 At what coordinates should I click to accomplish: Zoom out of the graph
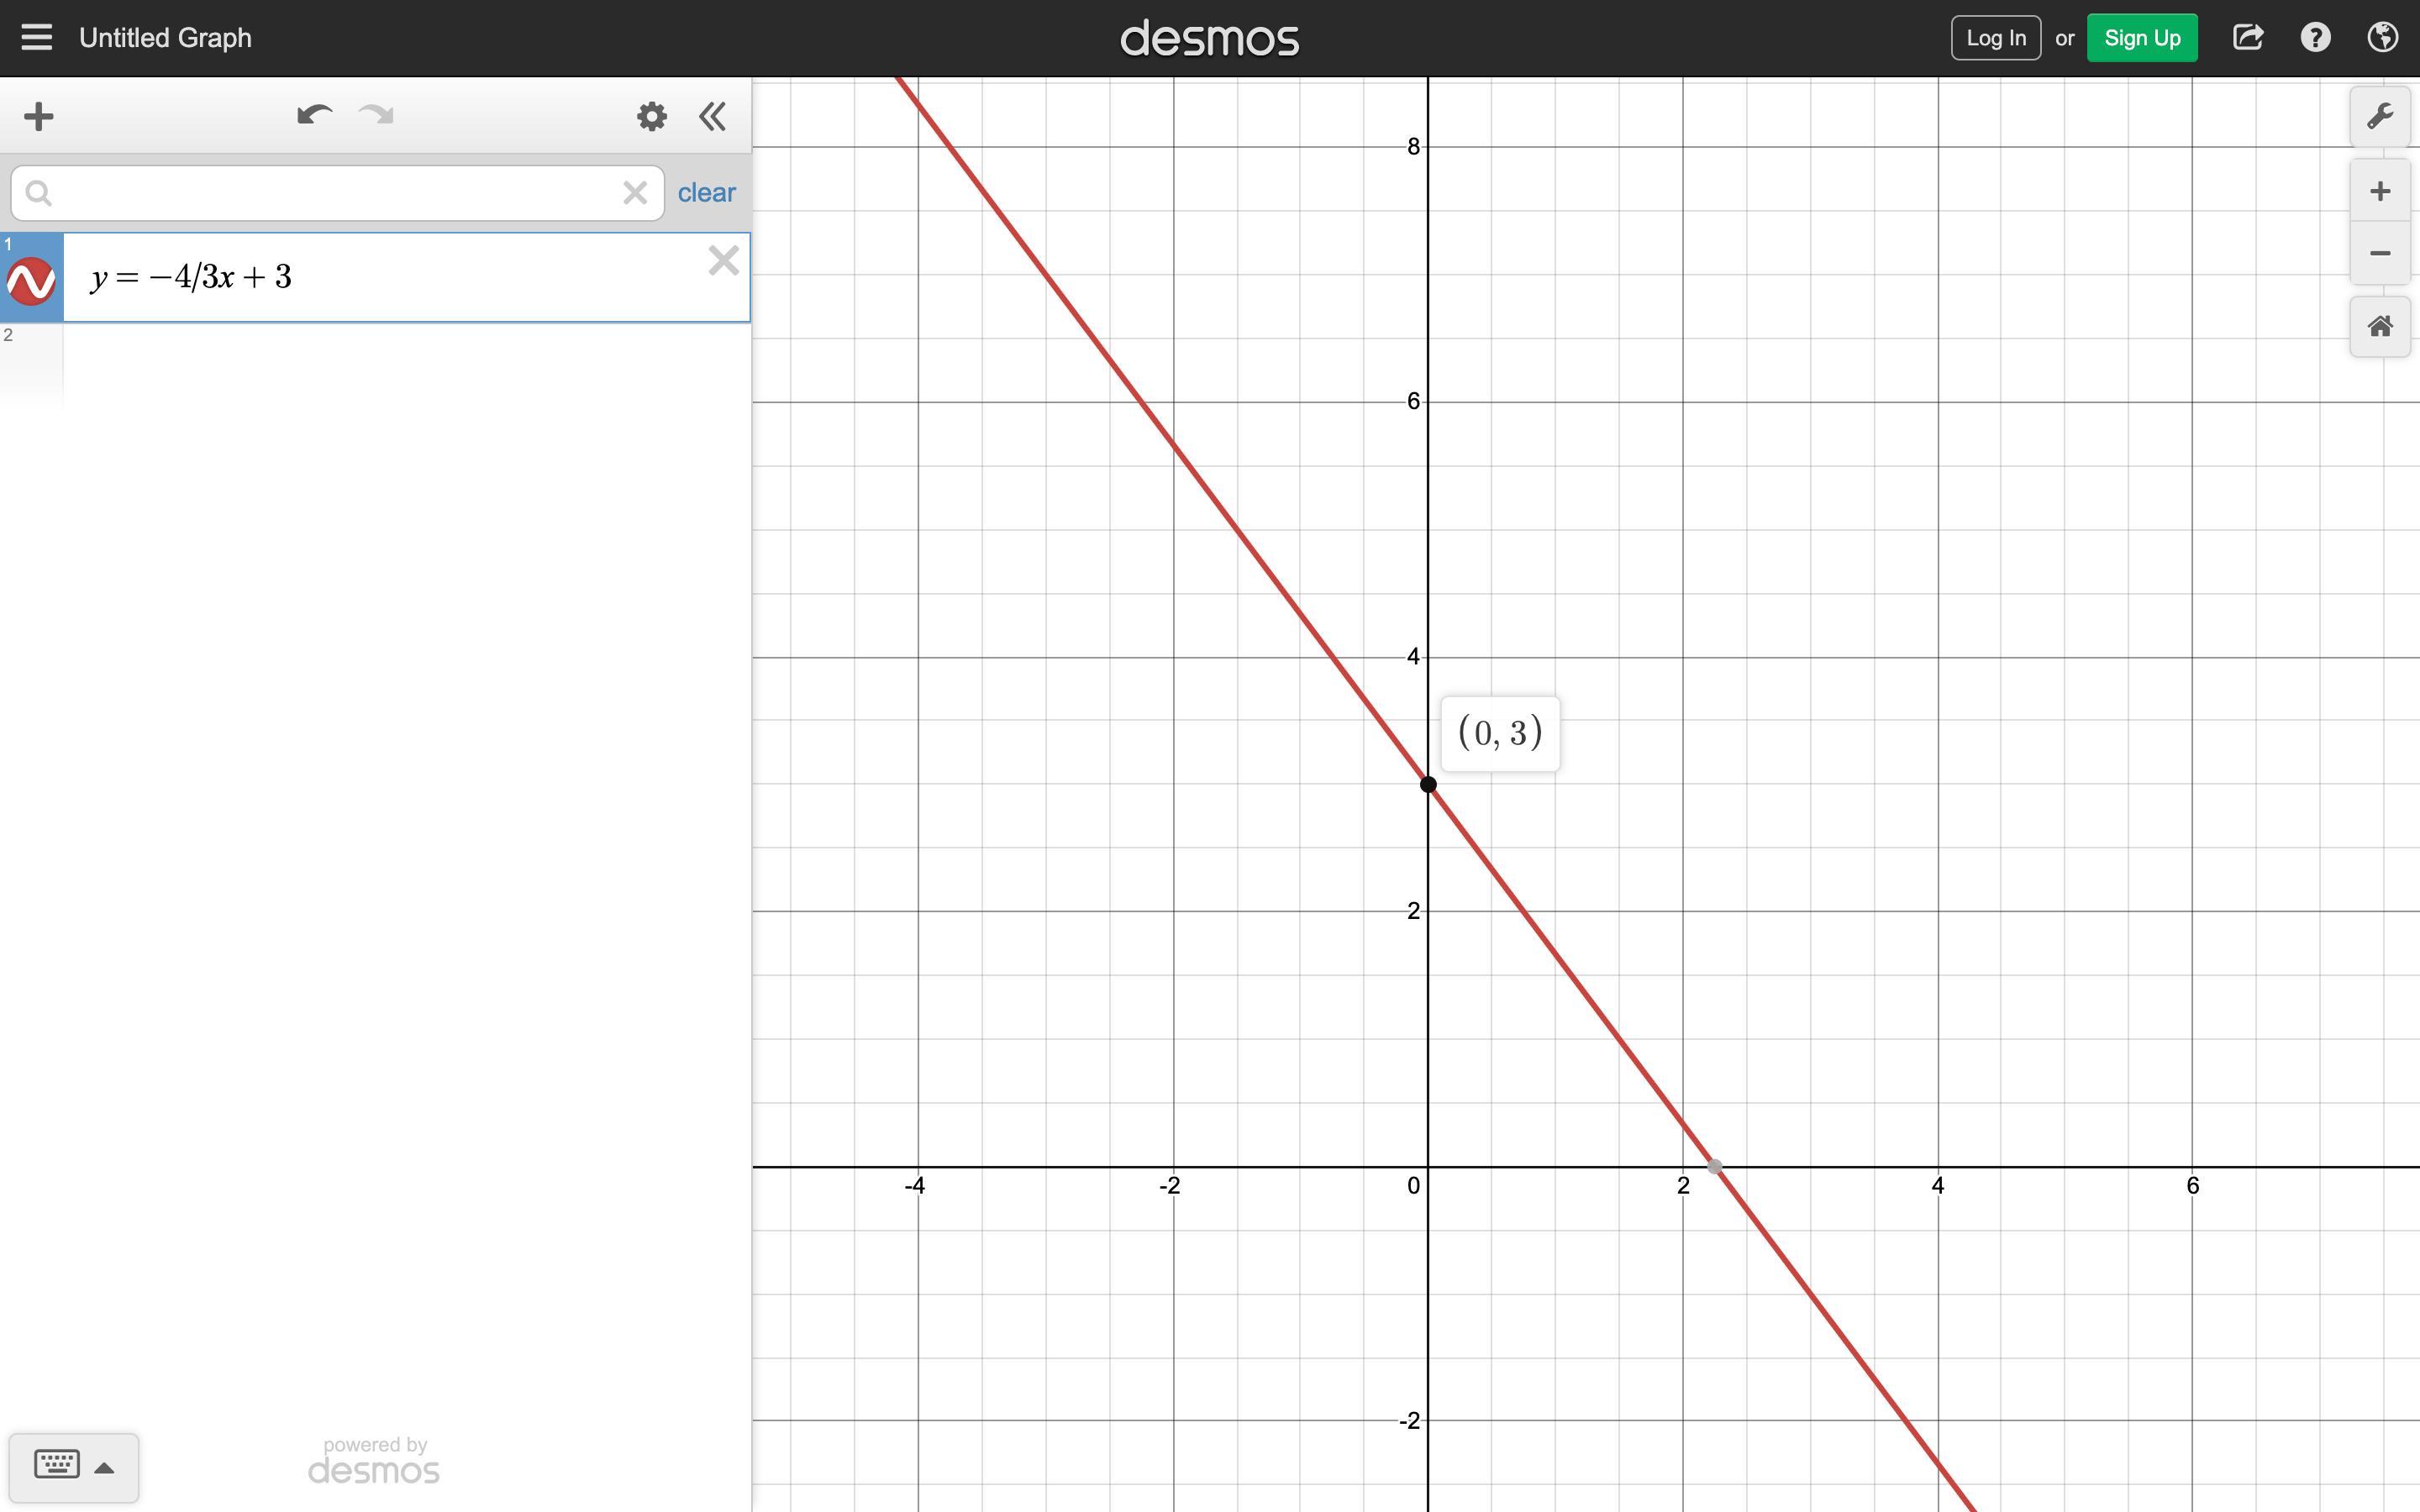coord(2379,253)
